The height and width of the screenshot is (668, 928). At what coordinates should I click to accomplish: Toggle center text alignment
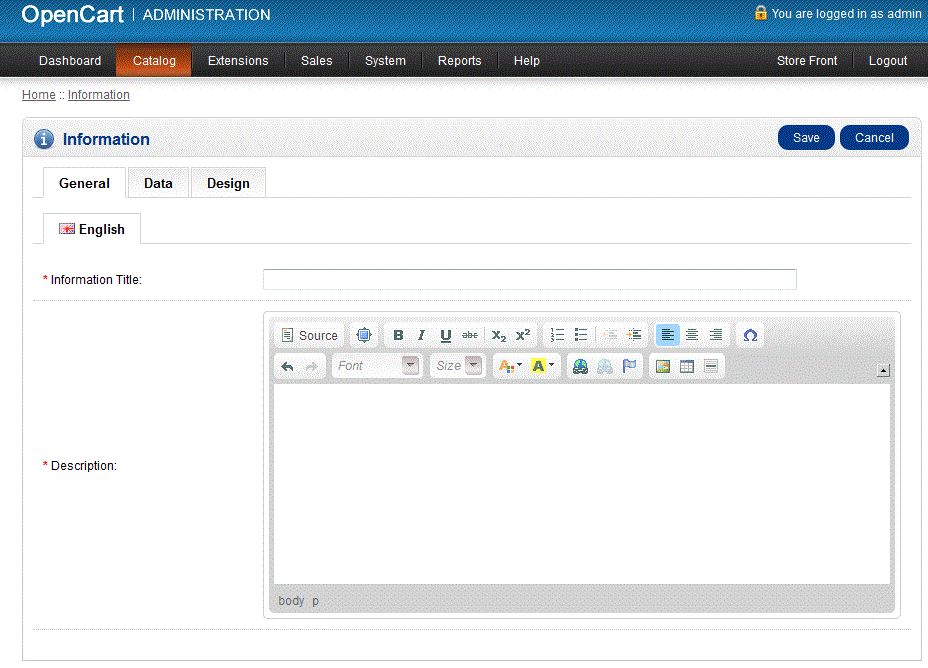click(692, 335)
